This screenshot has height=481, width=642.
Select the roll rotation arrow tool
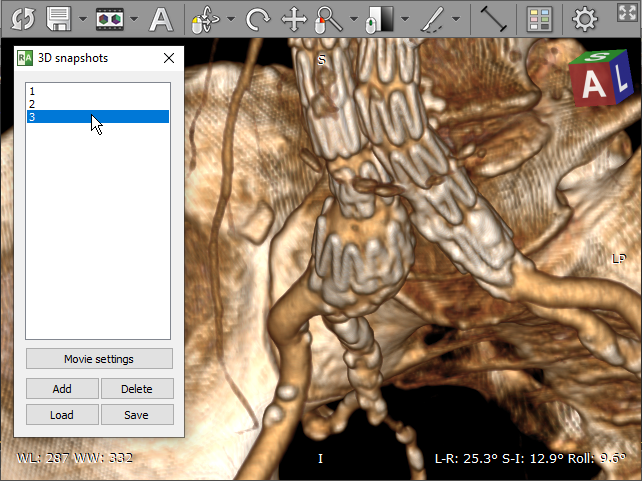258,18
